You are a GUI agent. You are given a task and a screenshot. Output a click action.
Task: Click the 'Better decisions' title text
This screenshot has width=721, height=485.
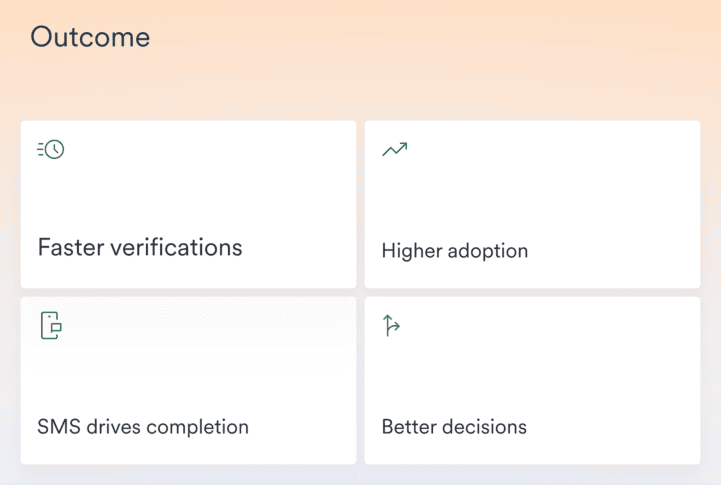(454, 427)
